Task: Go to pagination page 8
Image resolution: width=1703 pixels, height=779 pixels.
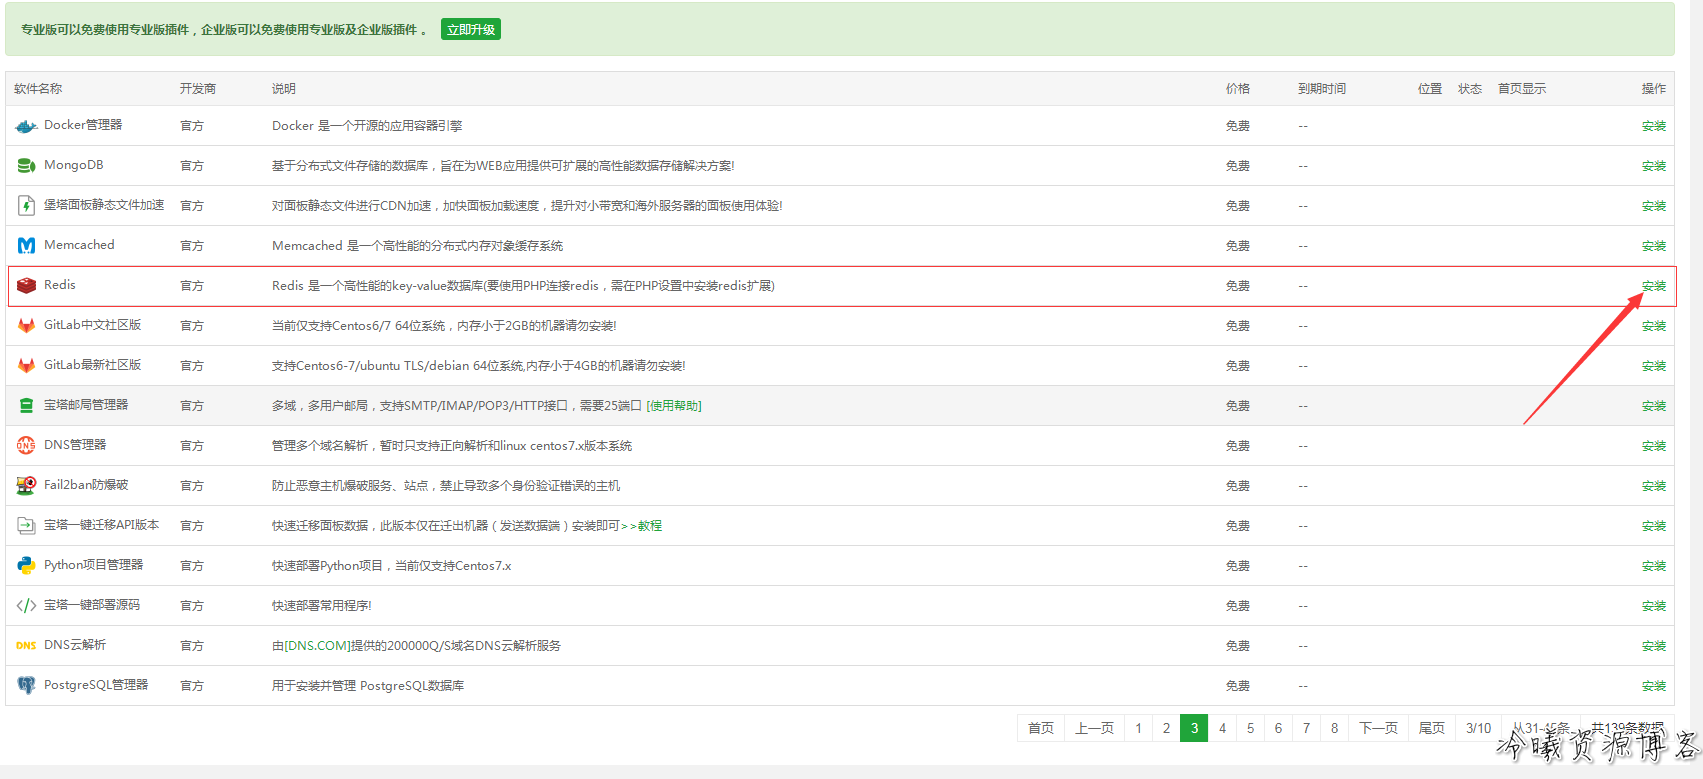Action: point(1334,728)
